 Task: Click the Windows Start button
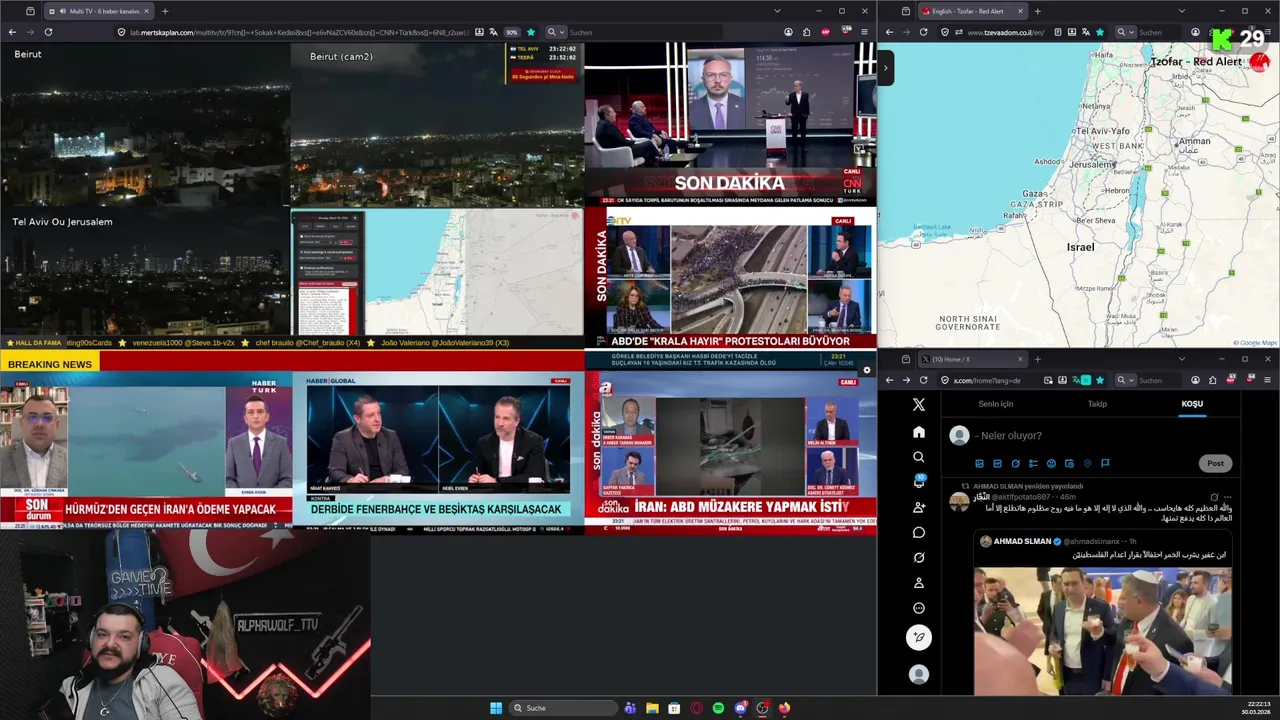[x=496, y=708]
